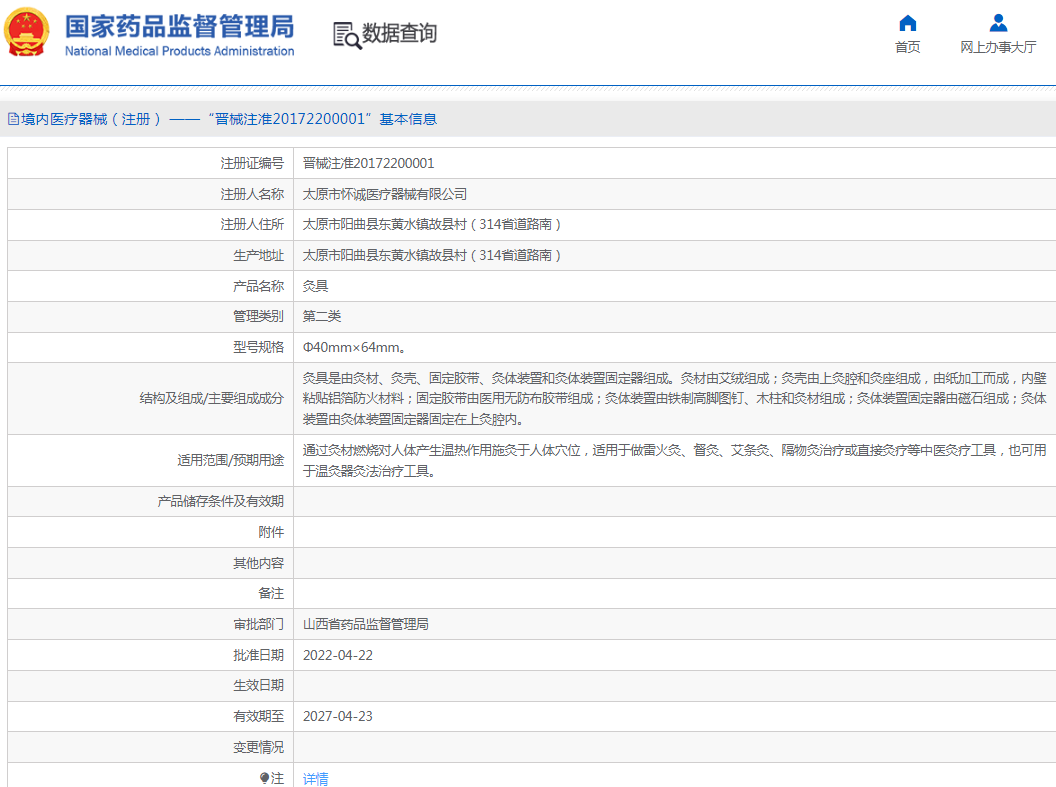The height and width of the screenshot is (787, 1056).
Task: Click the document icon before 境内医疗器械
Action: pos(13,119)
